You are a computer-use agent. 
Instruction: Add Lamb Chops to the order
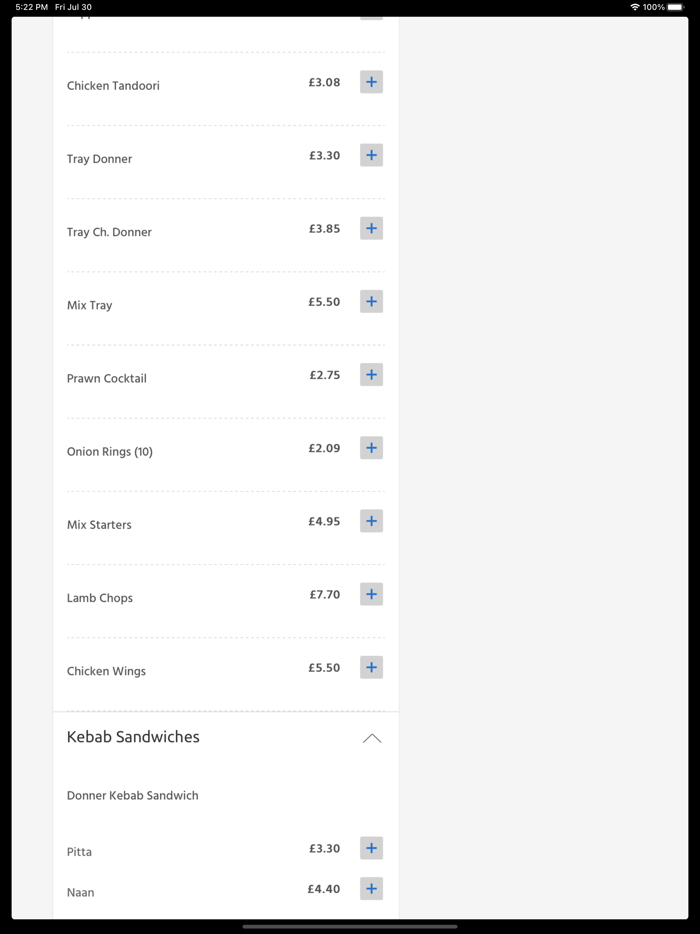(371, 594)
